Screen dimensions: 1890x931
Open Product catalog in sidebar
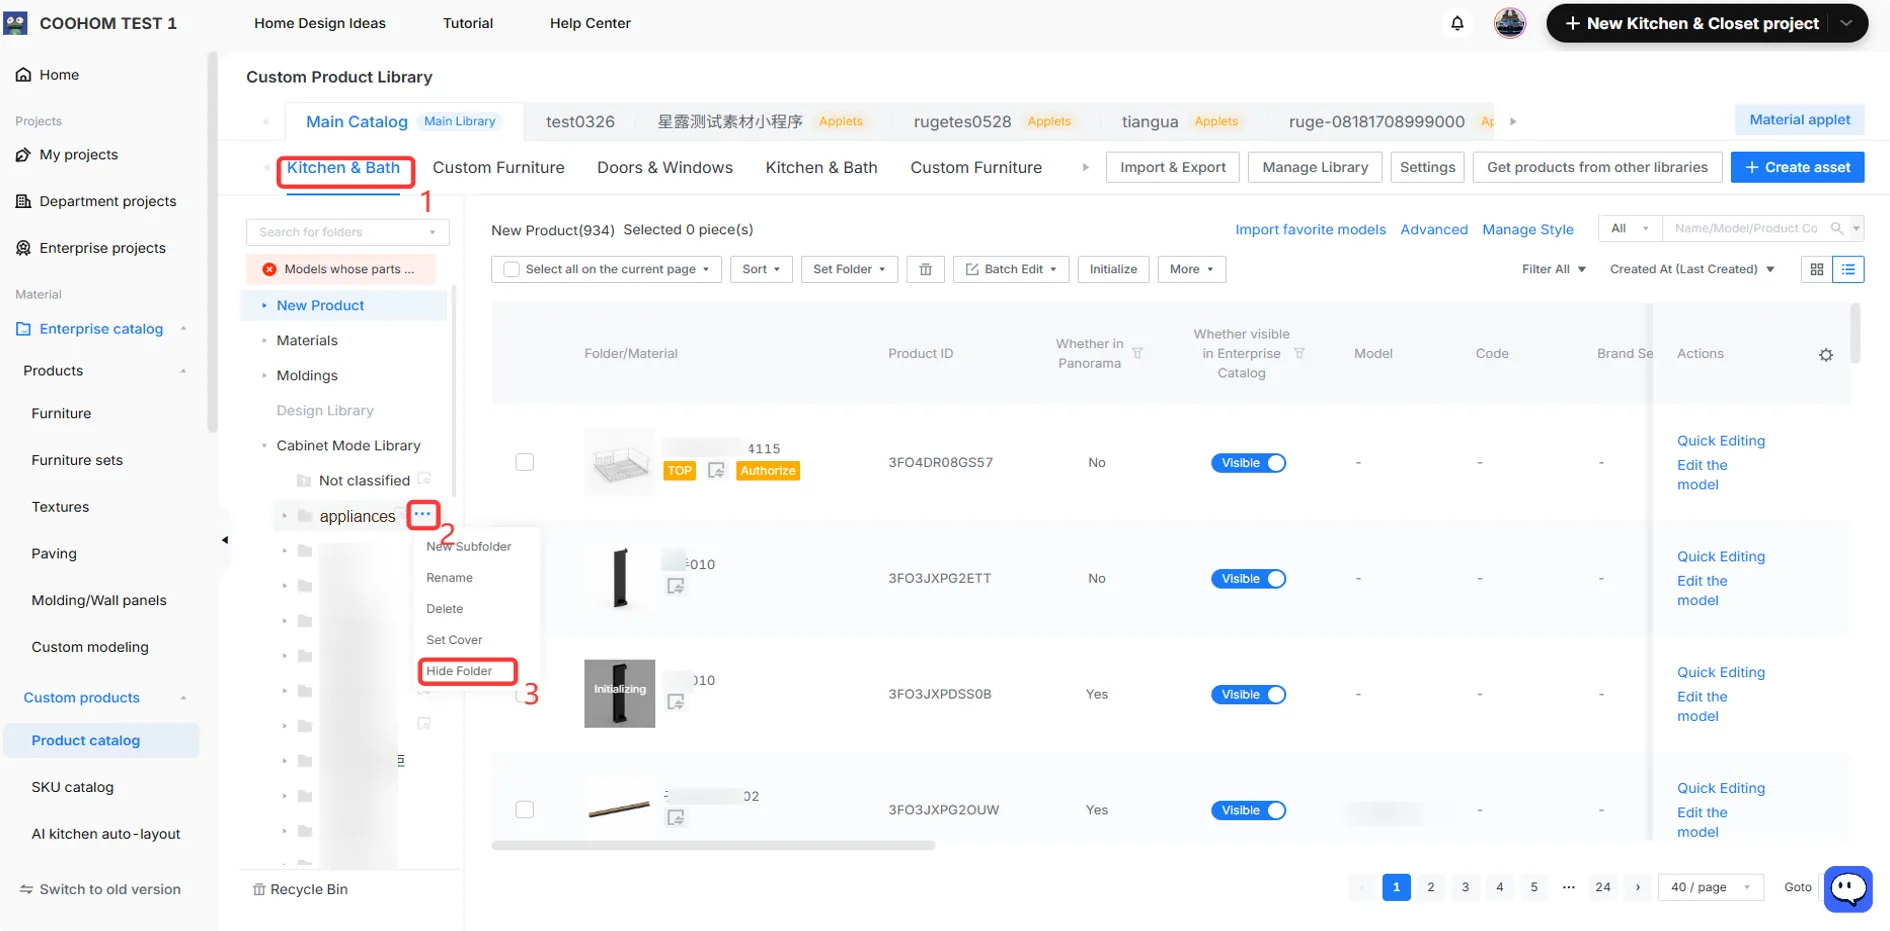(101, 740)
